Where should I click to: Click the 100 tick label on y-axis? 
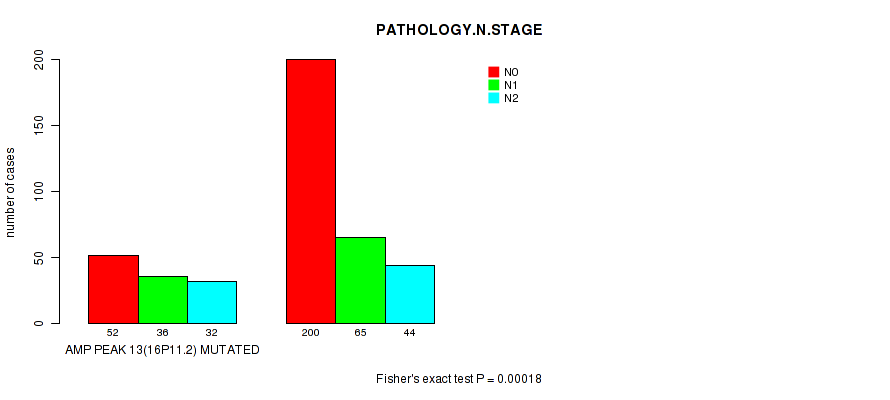[x=39, y=192]
